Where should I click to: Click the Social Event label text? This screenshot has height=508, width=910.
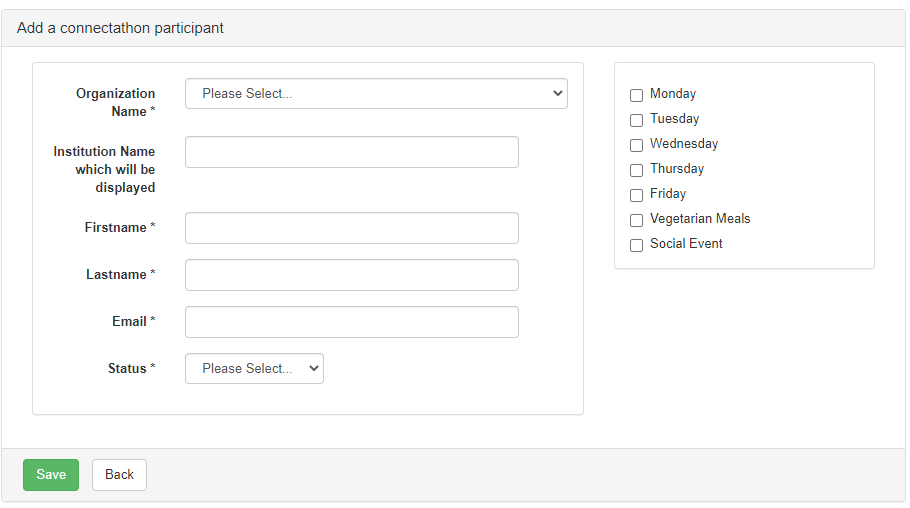coord(686,244)
